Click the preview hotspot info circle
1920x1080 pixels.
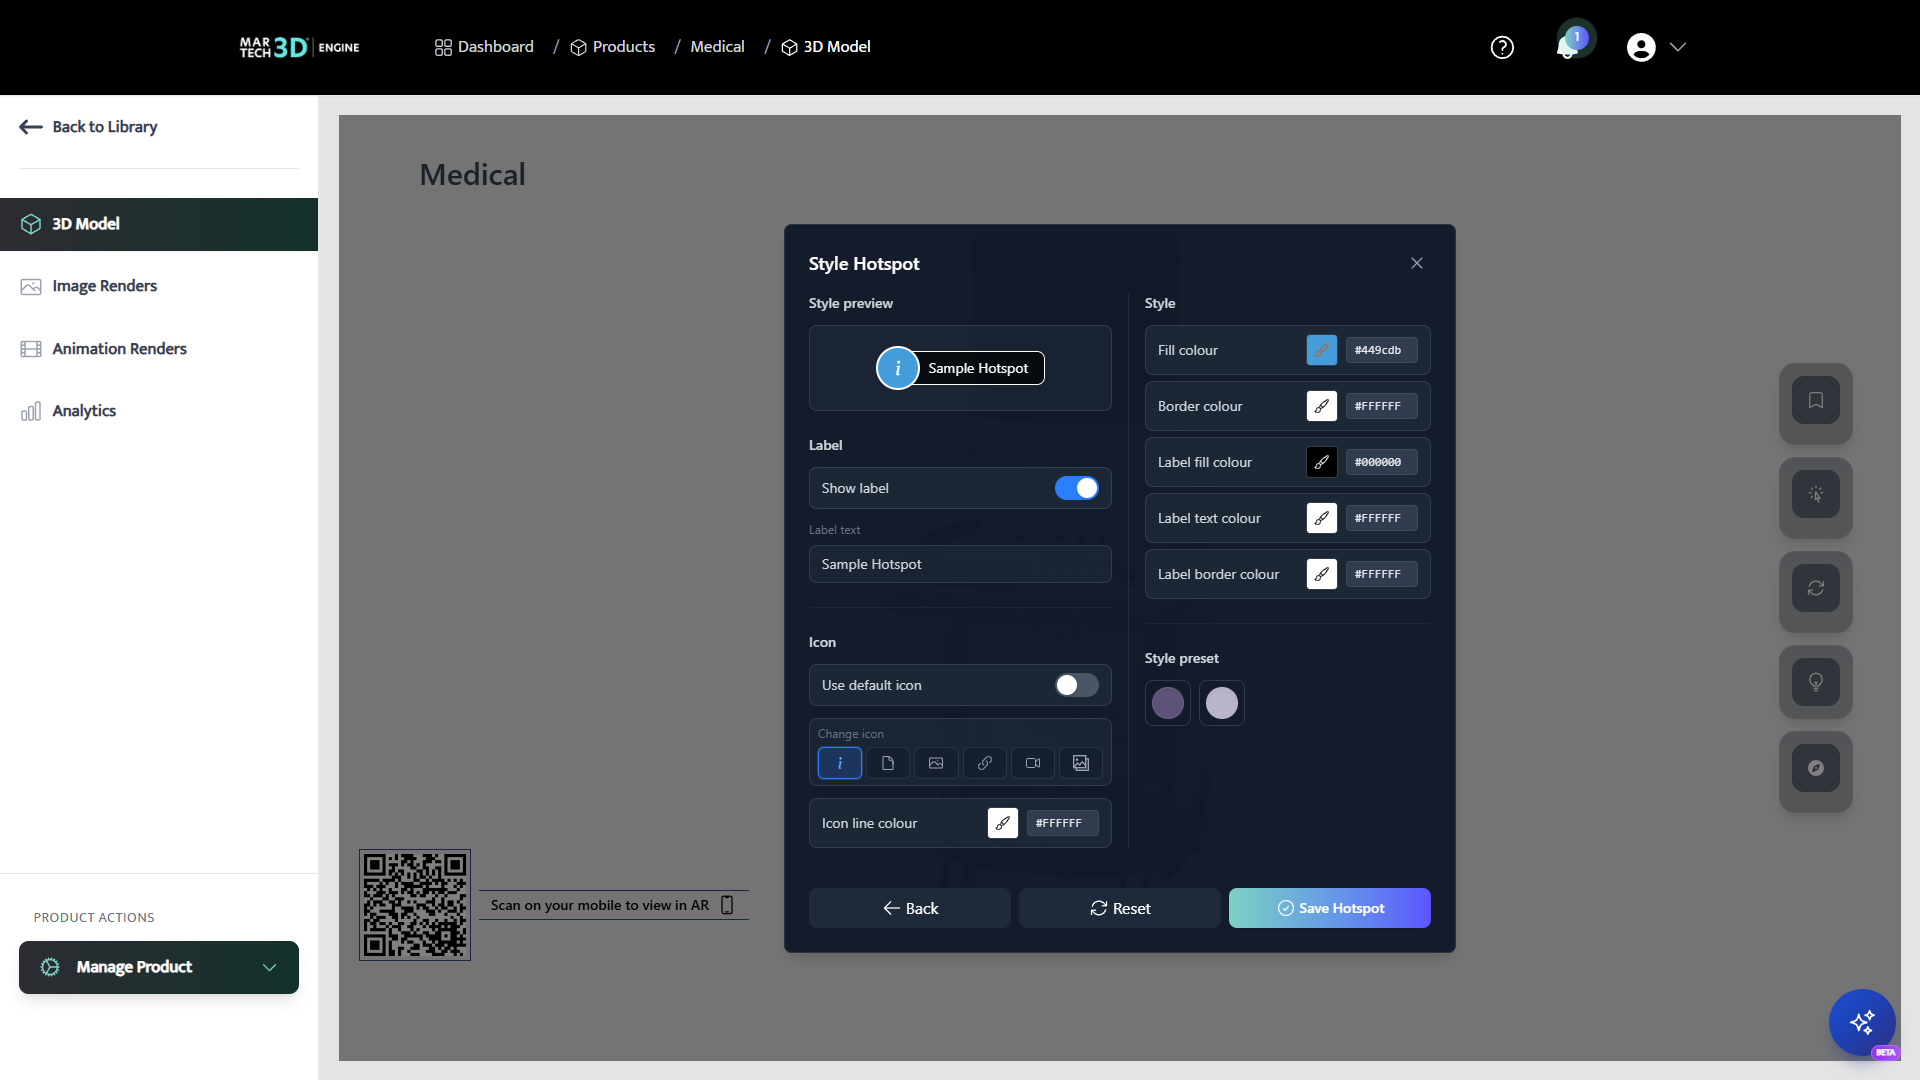(898, 368)
